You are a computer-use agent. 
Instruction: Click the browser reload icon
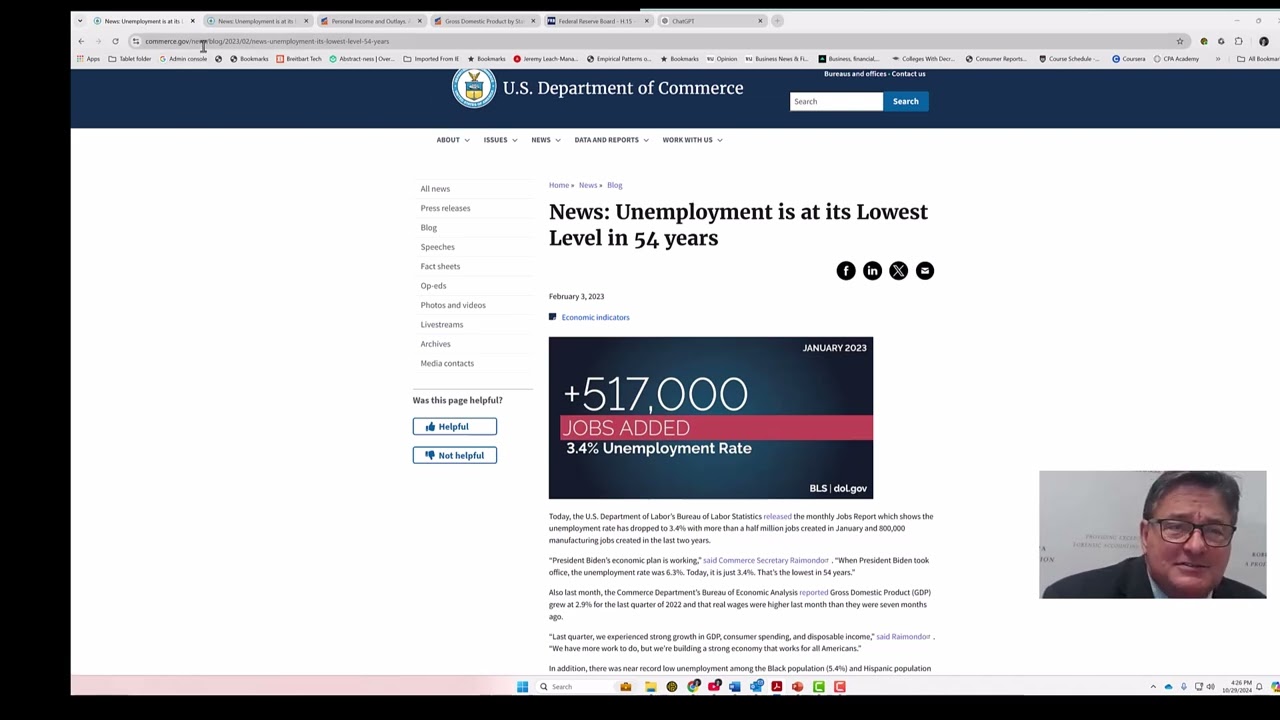point(115,41)
